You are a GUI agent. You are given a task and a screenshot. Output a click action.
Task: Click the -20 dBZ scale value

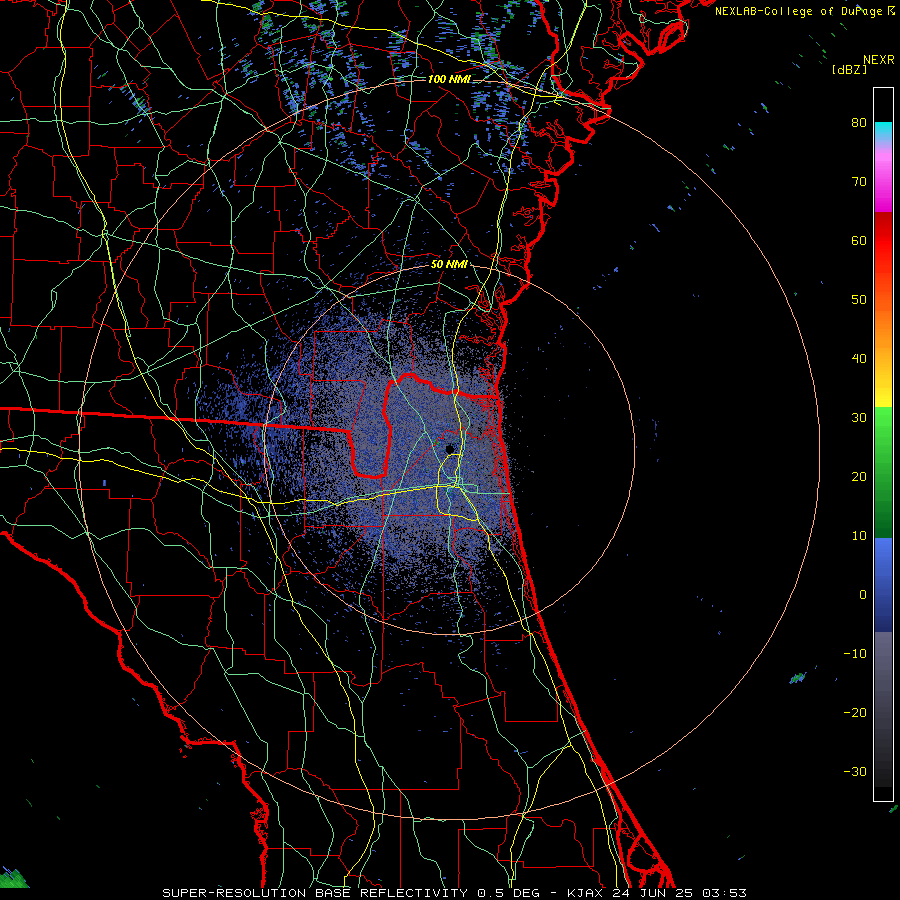[855, 712]
